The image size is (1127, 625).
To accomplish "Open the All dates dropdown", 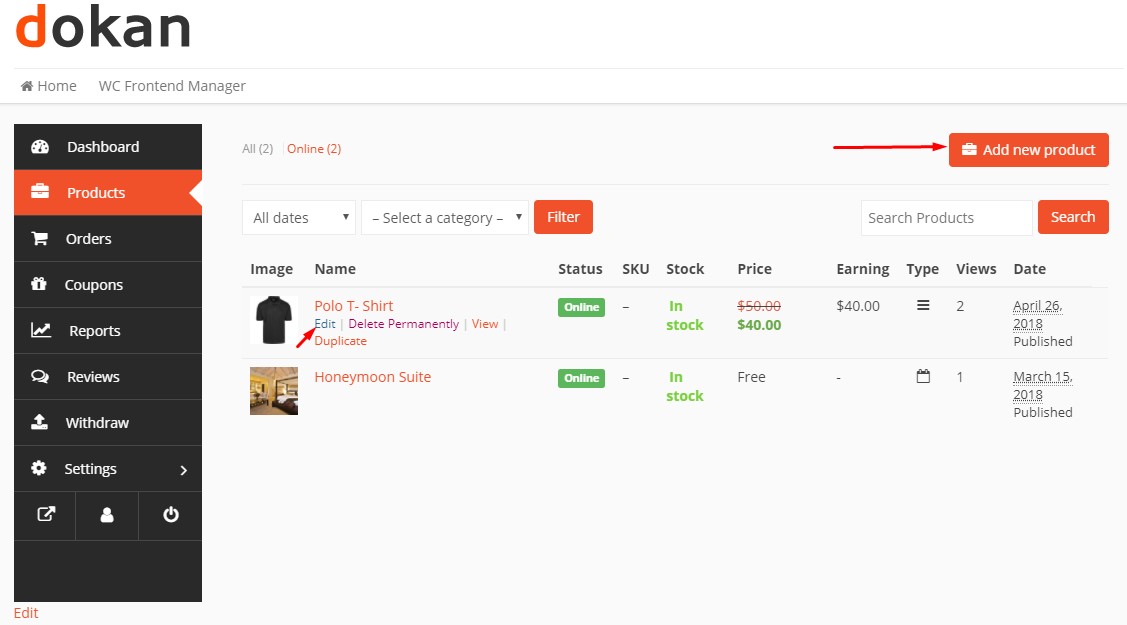I will (x=299, y=218).
